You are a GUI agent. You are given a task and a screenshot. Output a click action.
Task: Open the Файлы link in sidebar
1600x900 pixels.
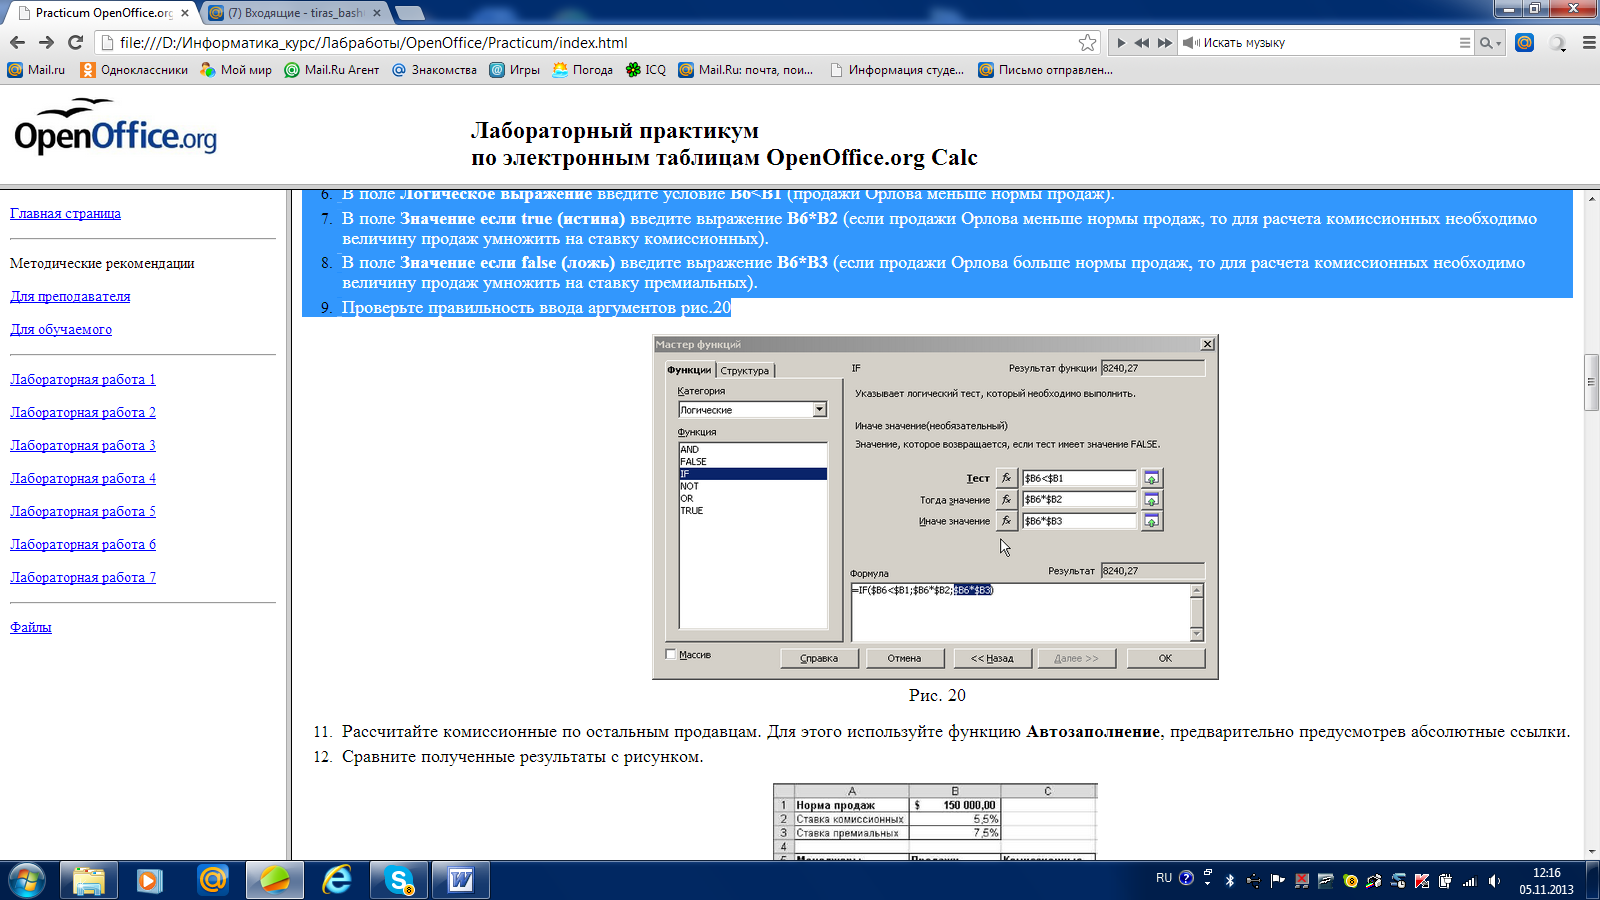(31, 627)
